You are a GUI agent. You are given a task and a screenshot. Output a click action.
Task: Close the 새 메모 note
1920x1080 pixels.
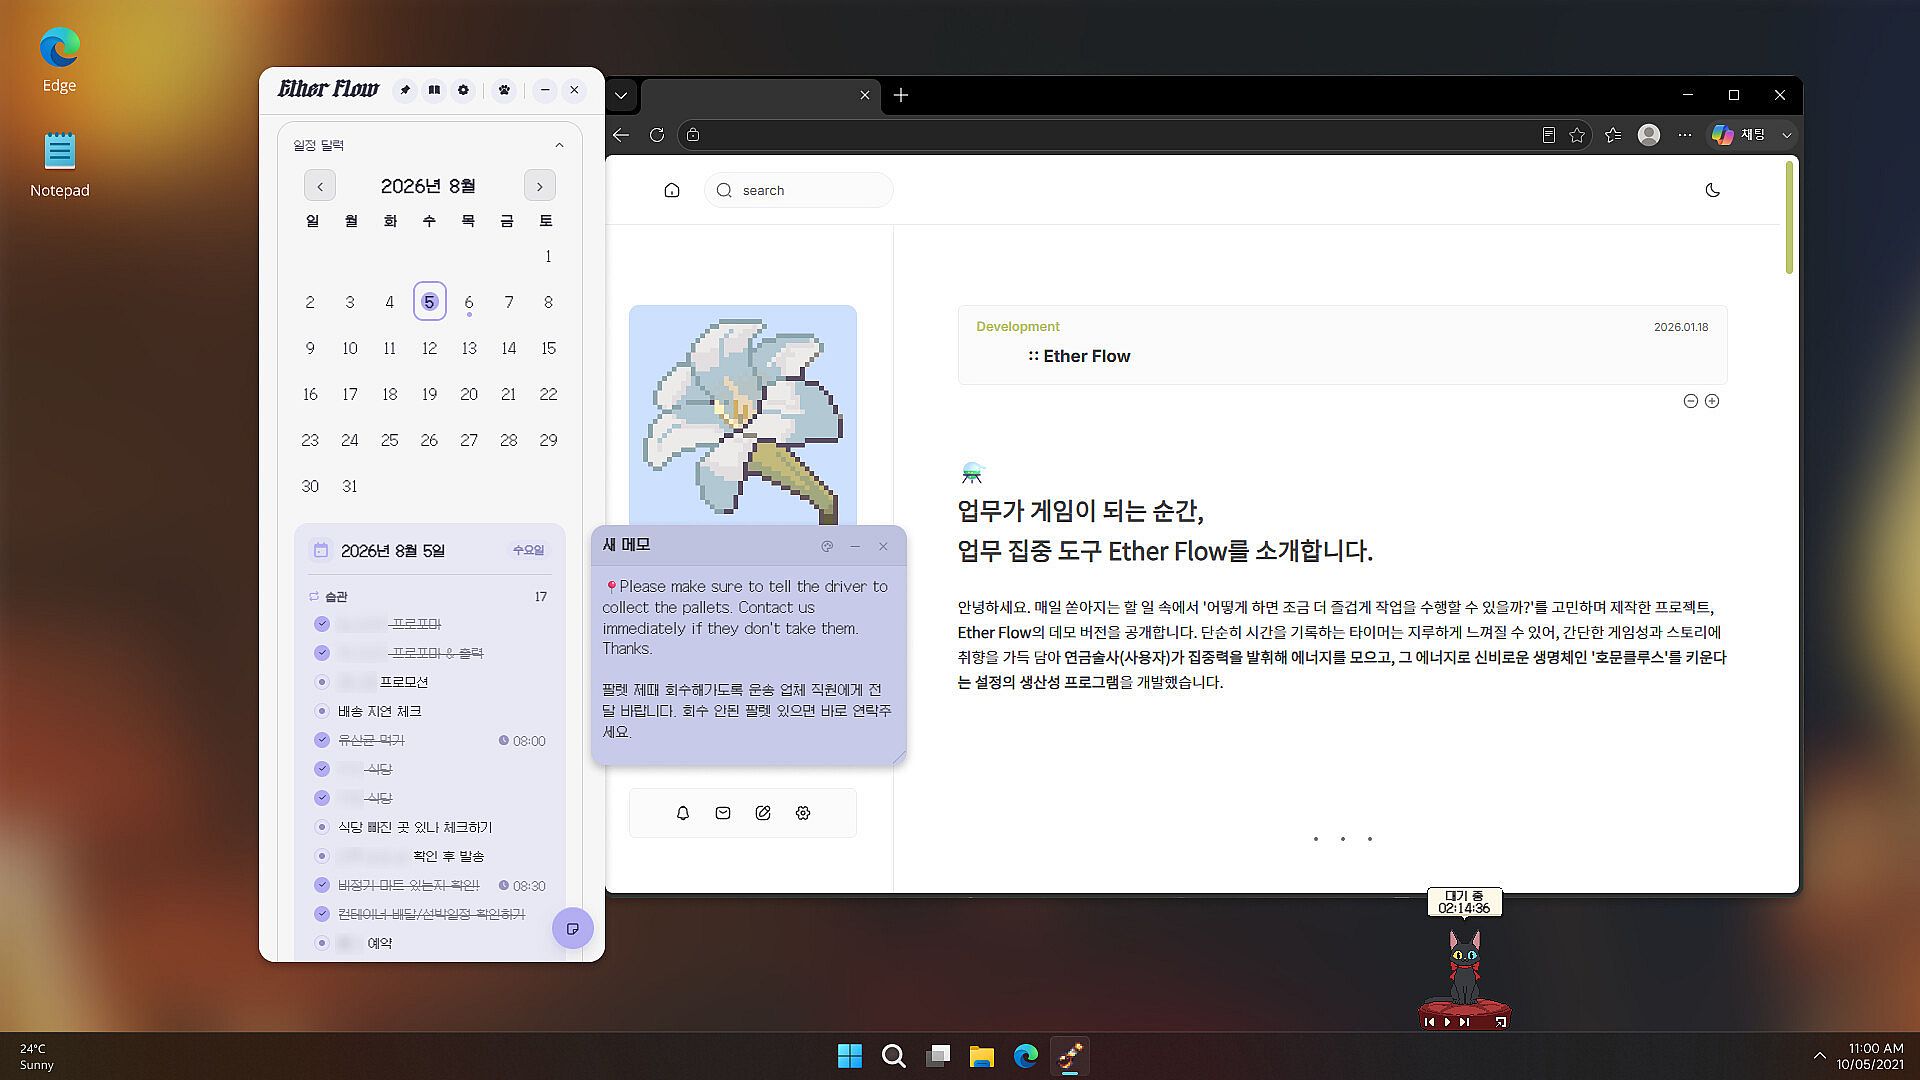point(883,546)
